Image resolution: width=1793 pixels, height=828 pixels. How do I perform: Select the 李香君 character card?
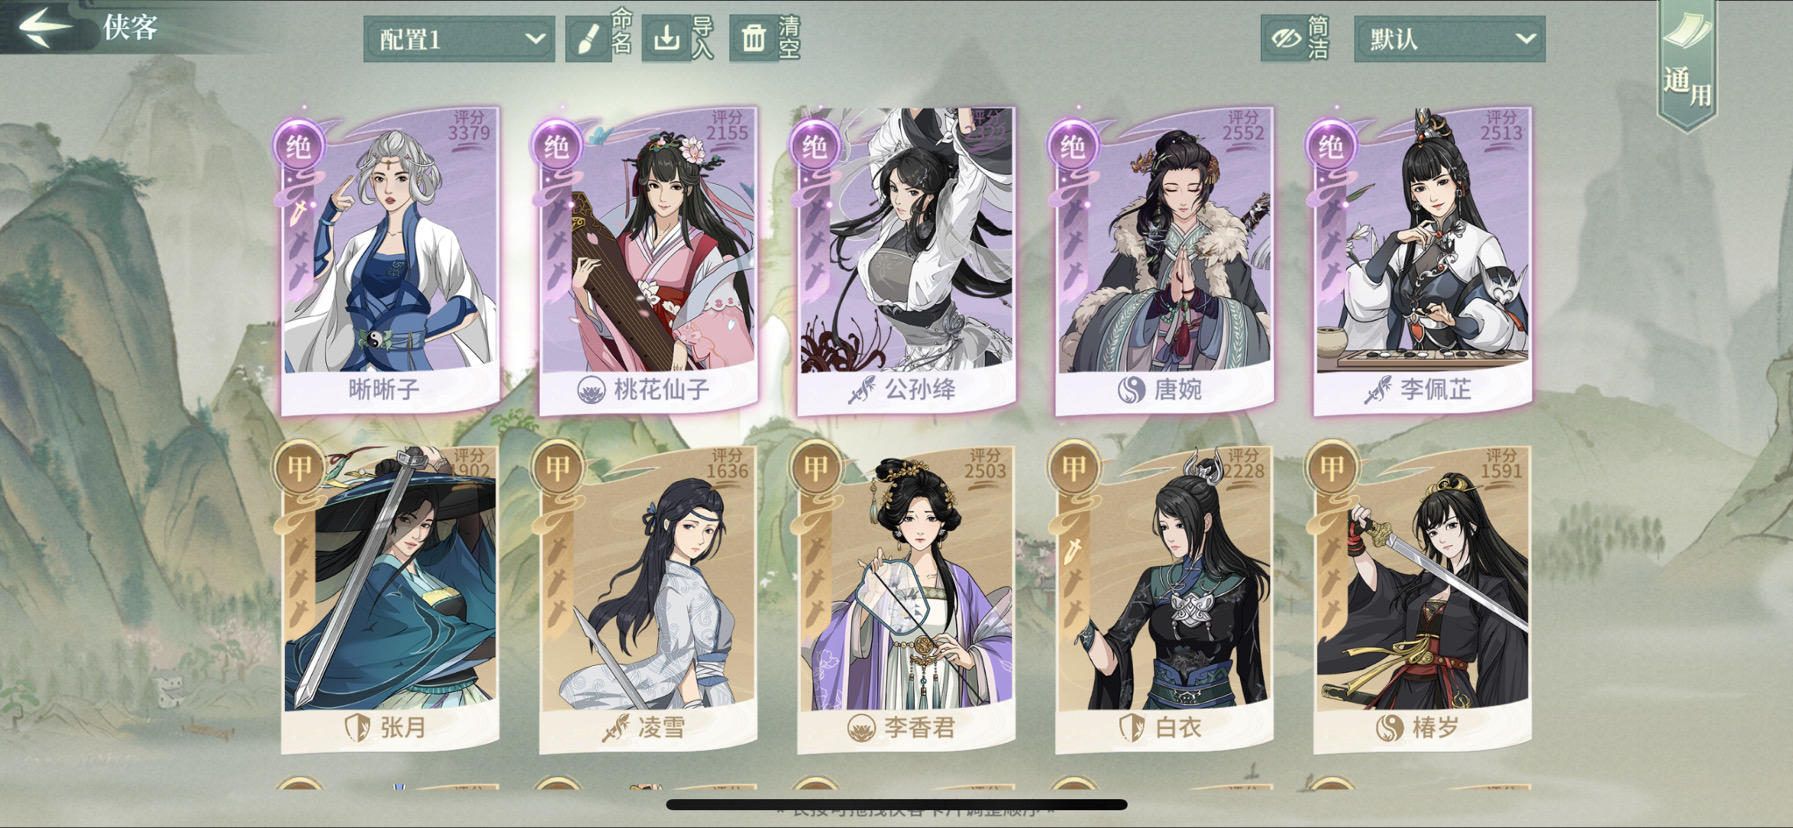906,598
